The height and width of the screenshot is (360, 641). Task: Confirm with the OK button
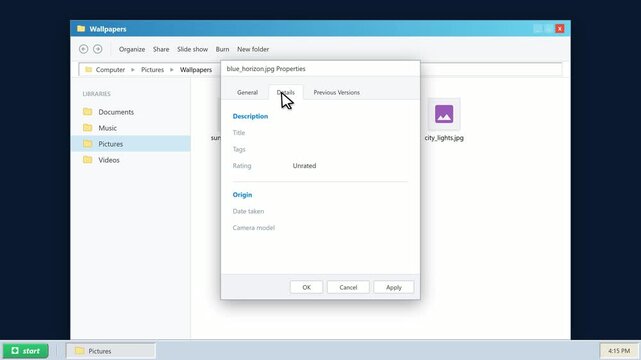(x=306, y=287)
